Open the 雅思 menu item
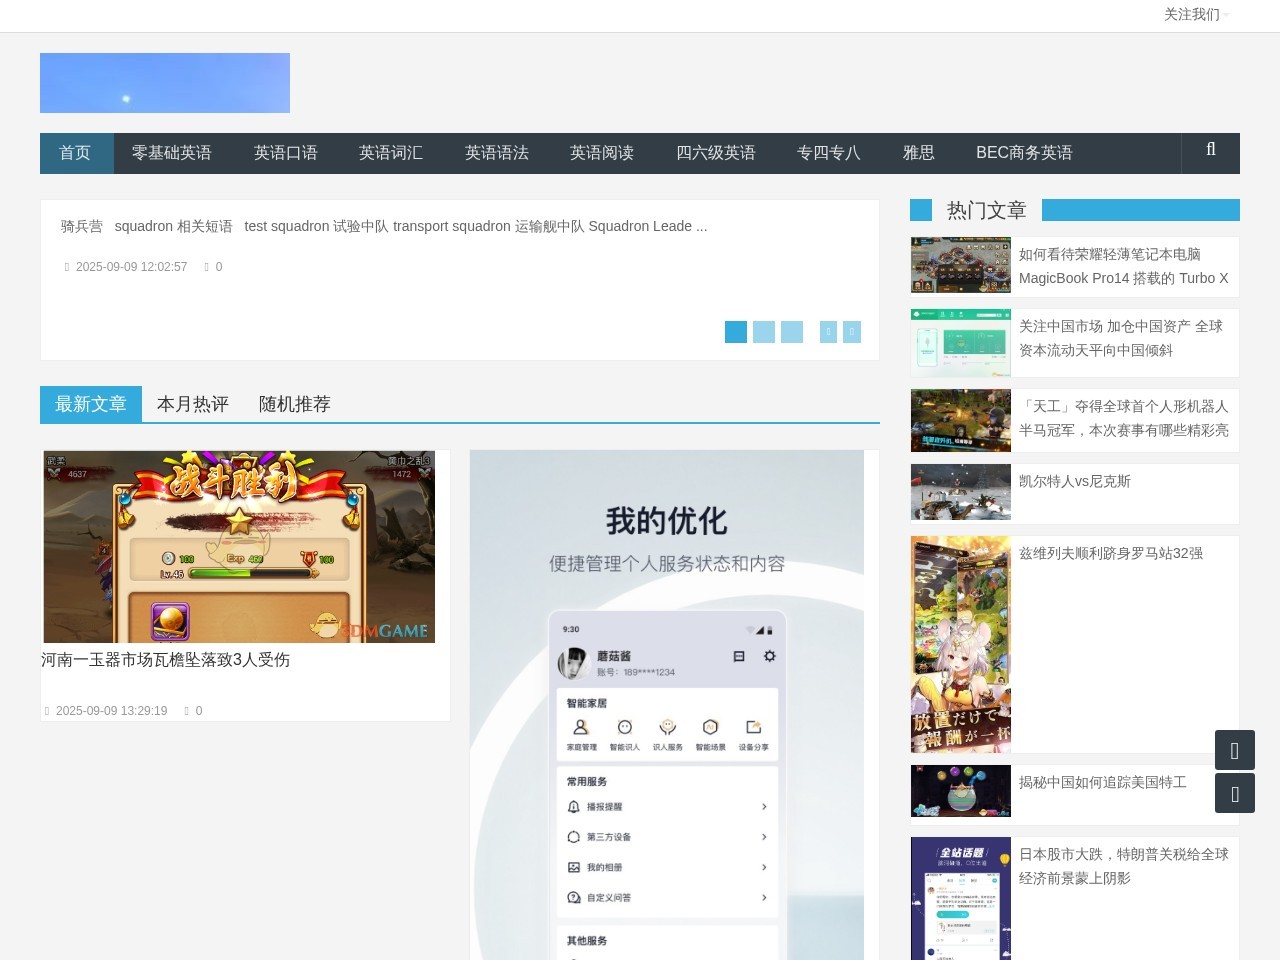Screen dimensions: 1280x960 919,153
